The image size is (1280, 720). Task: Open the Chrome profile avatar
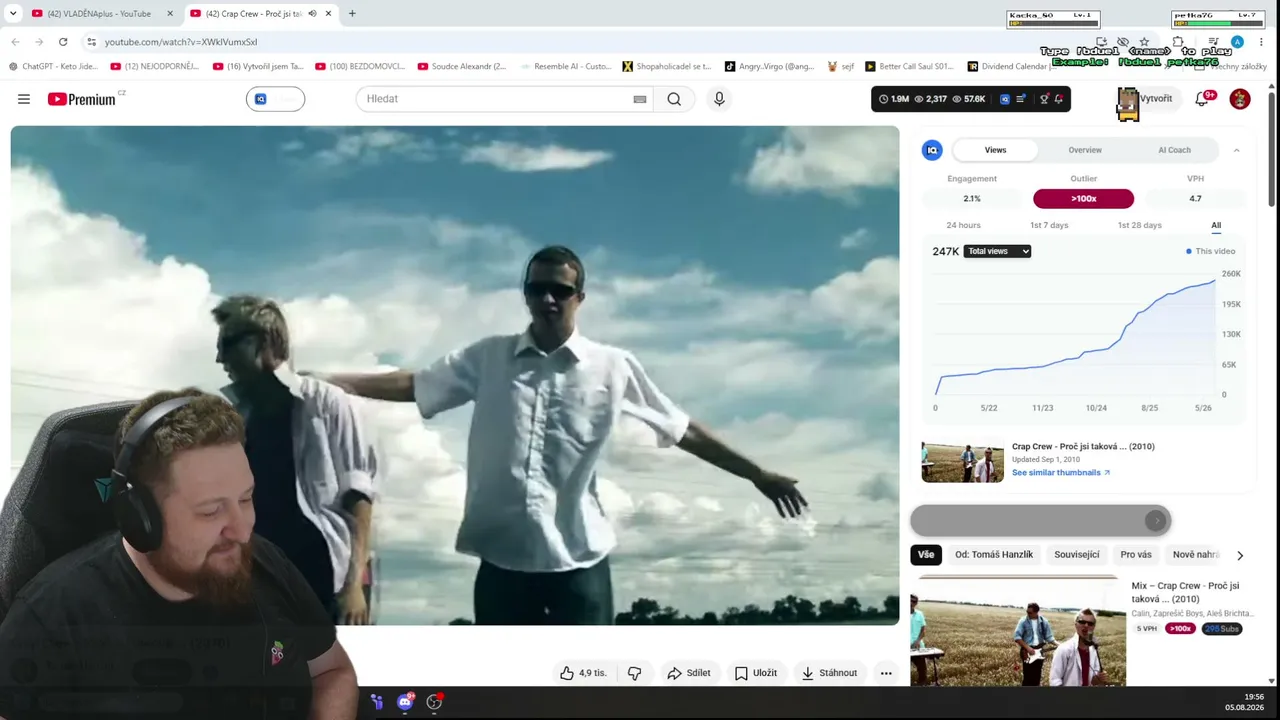click(x=1237, y=42)
